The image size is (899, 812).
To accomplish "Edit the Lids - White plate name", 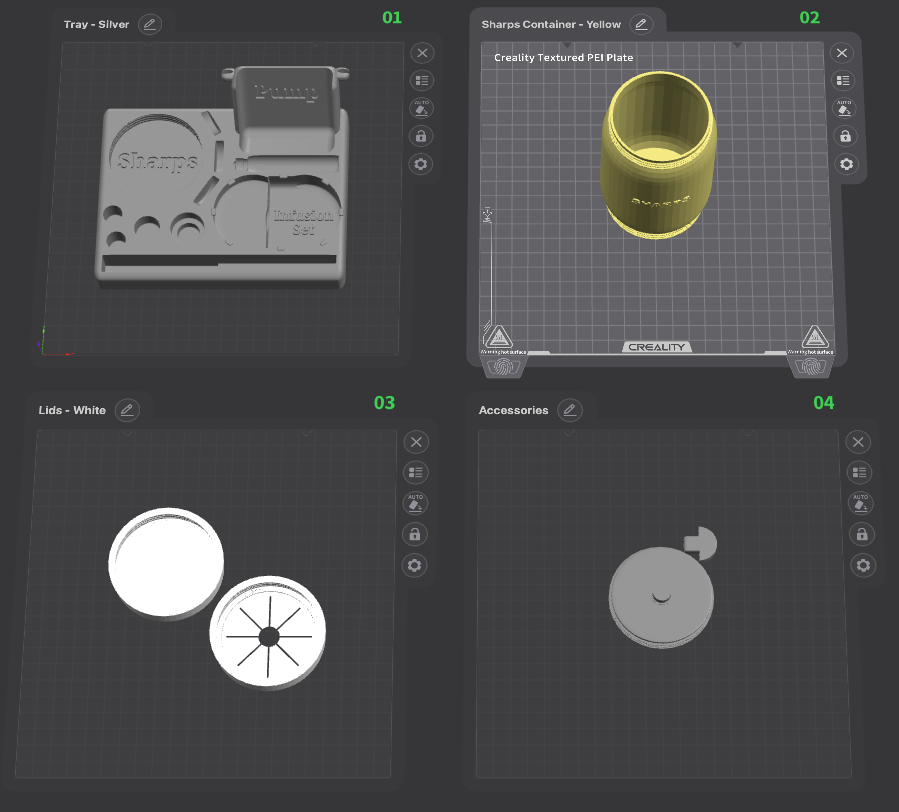I will (126, 410).
